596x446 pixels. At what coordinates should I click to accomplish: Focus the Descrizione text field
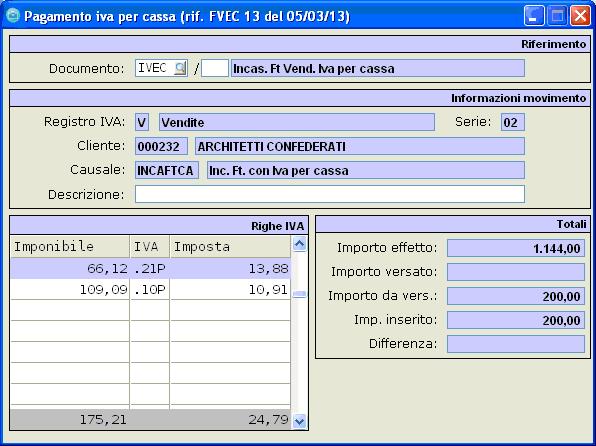(330, 194)
